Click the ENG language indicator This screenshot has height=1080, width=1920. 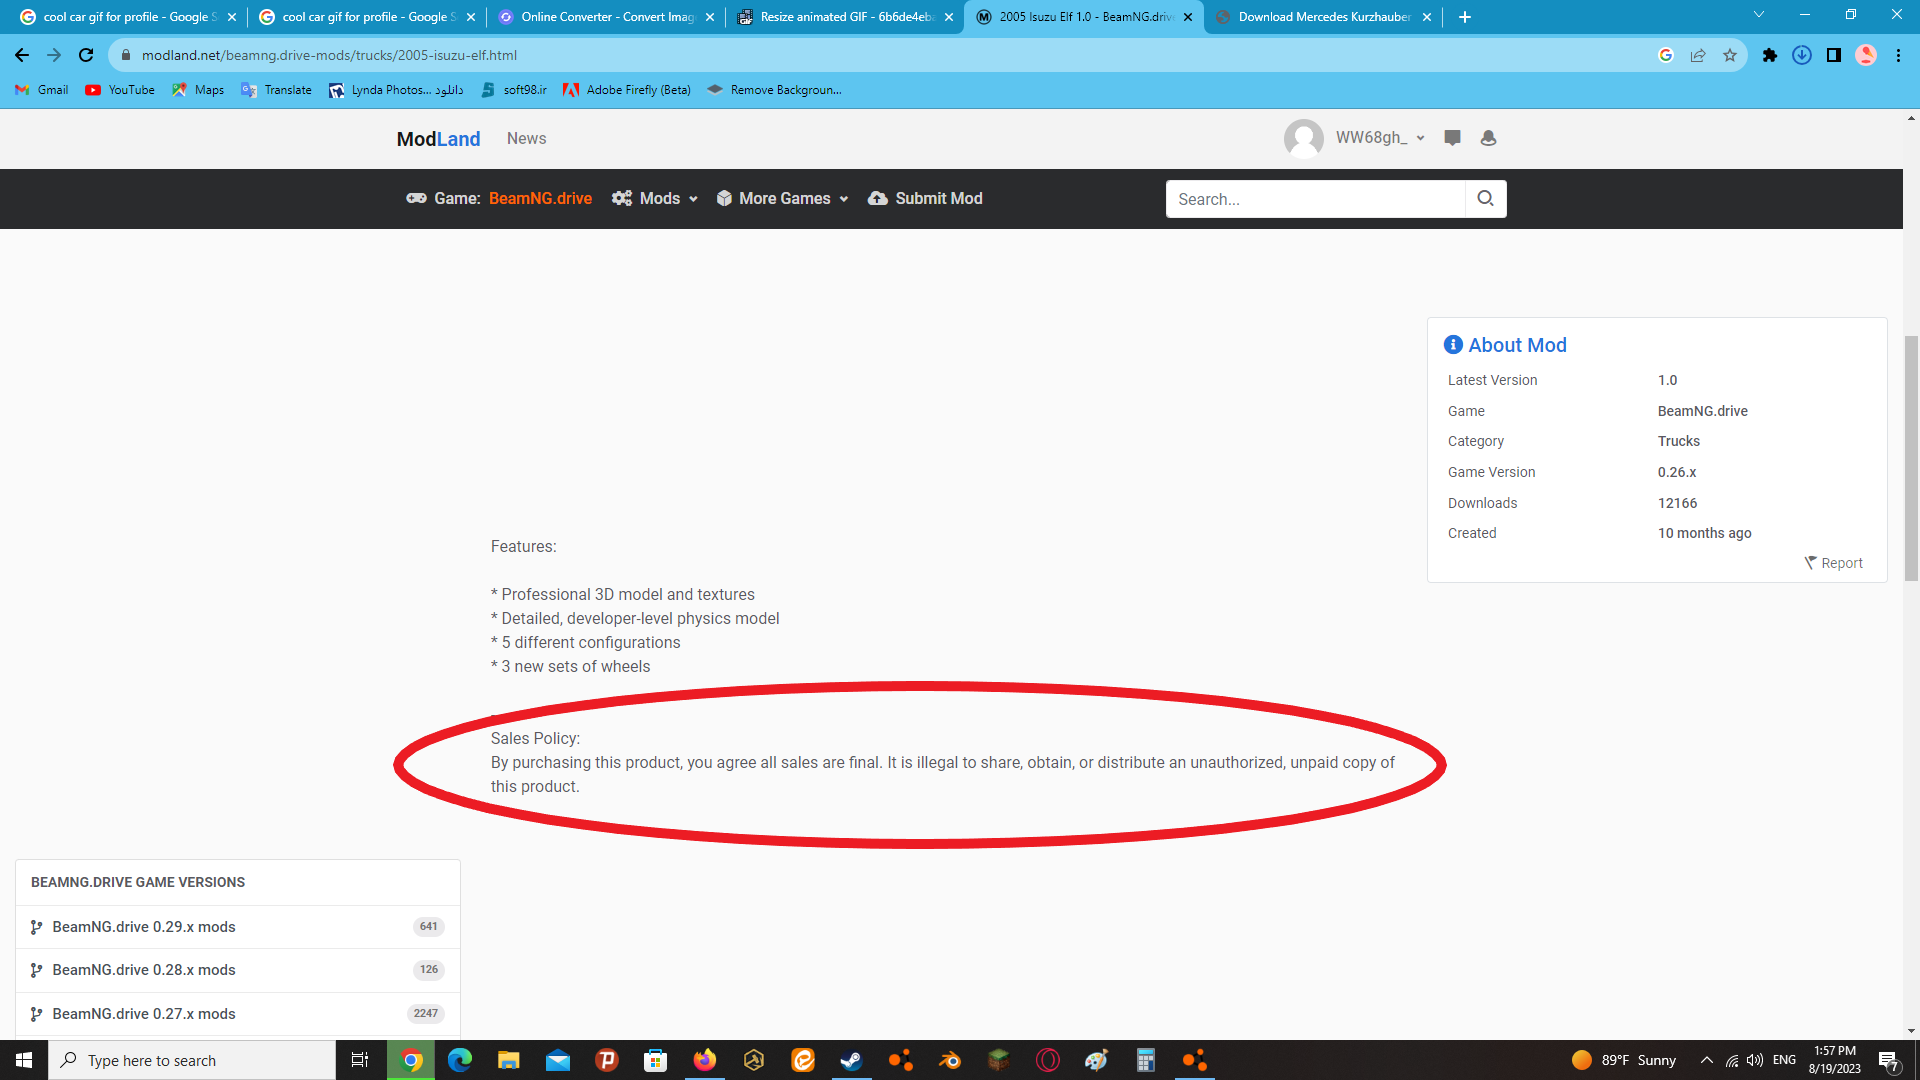pyautogui.click(x=1784, y=1060)
